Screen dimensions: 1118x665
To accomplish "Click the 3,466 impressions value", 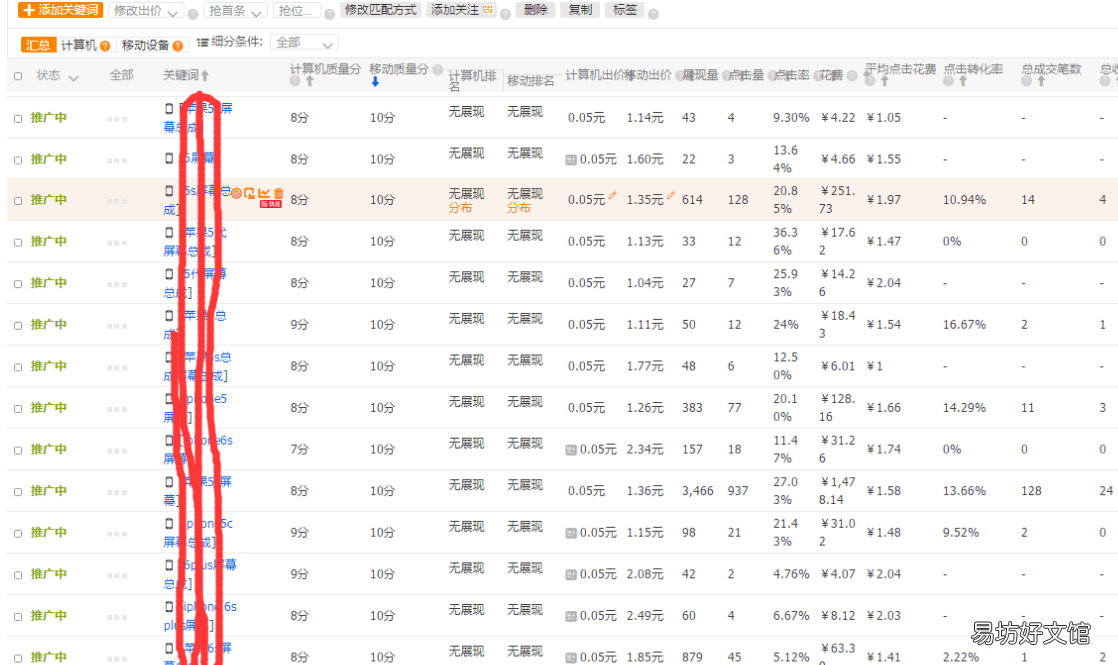I will pos(697,491).
